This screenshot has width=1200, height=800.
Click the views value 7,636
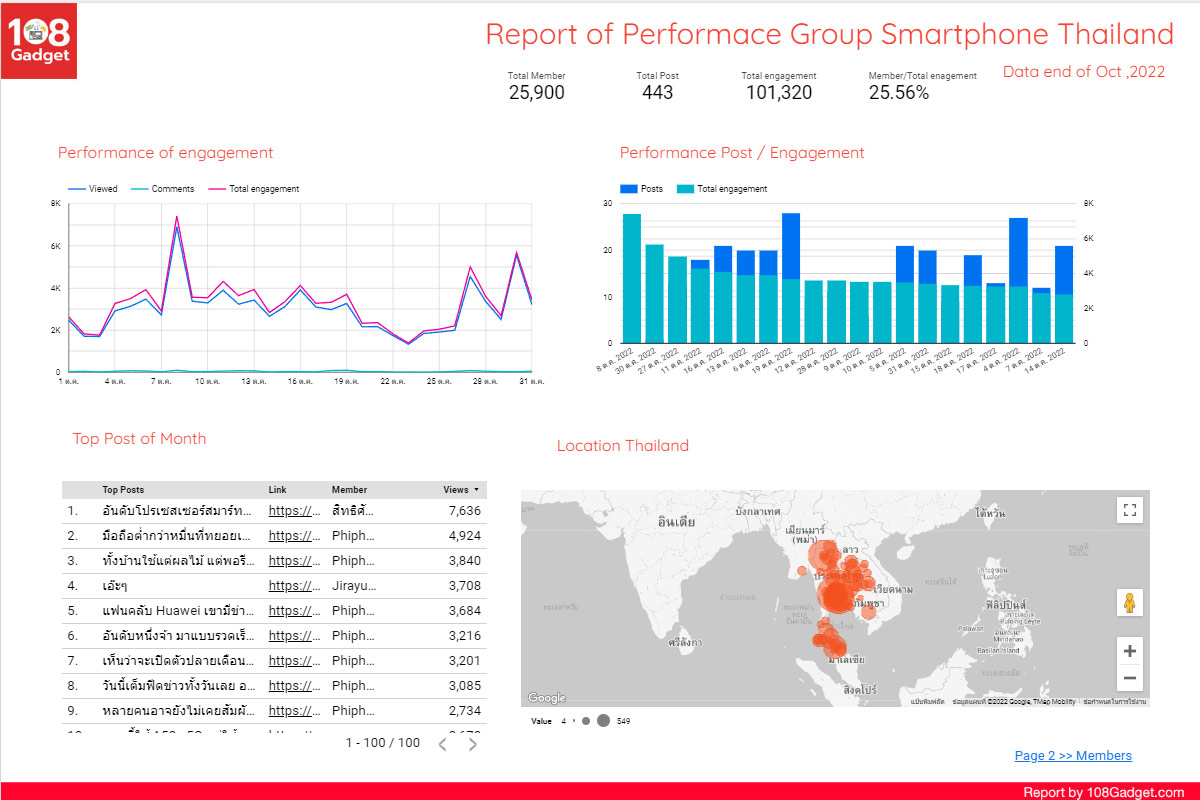tap(465, 510)
